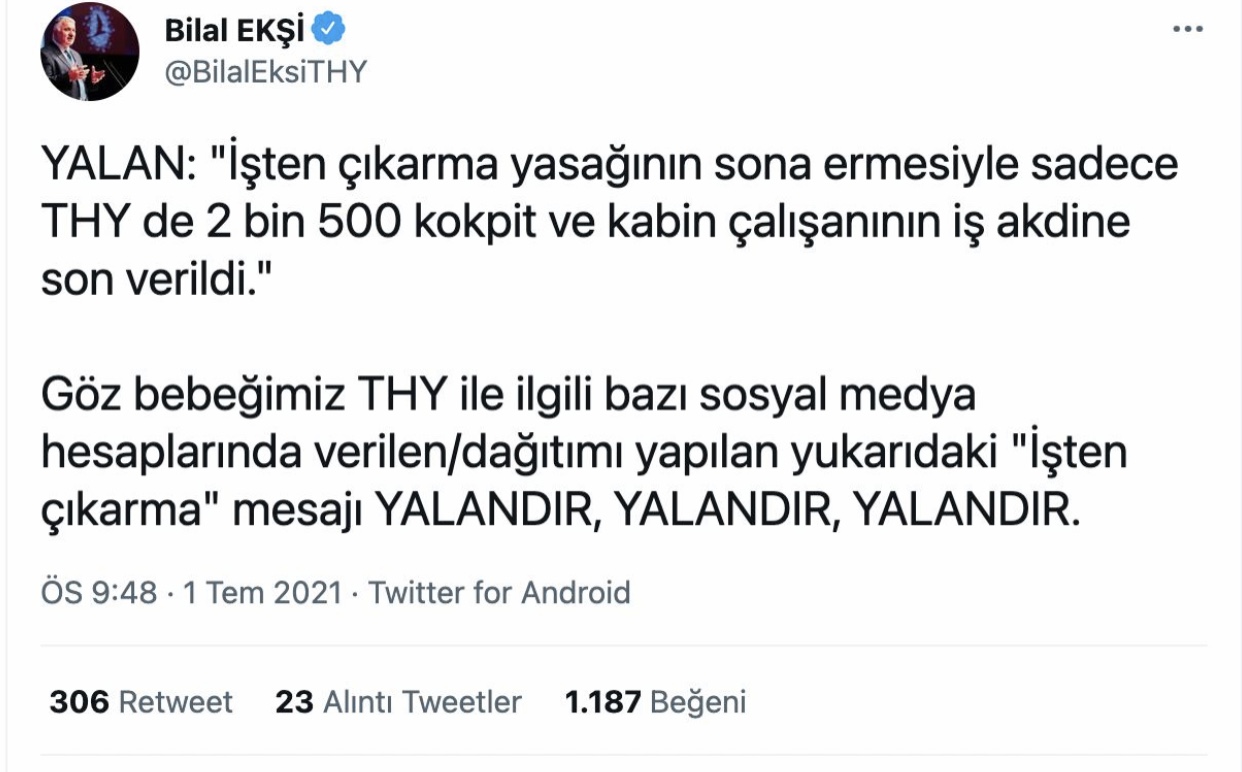The height and width of the screenshot is (772, 1242).
Task: Open the tweet's three-dot more options menu
Action: [x=1186, y=30]
